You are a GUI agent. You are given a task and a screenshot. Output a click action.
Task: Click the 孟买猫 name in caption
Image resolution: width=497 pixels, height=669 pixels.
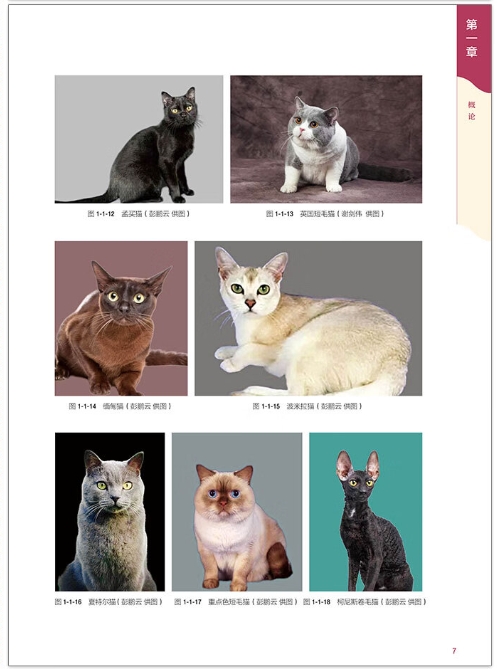pos(132,214)
